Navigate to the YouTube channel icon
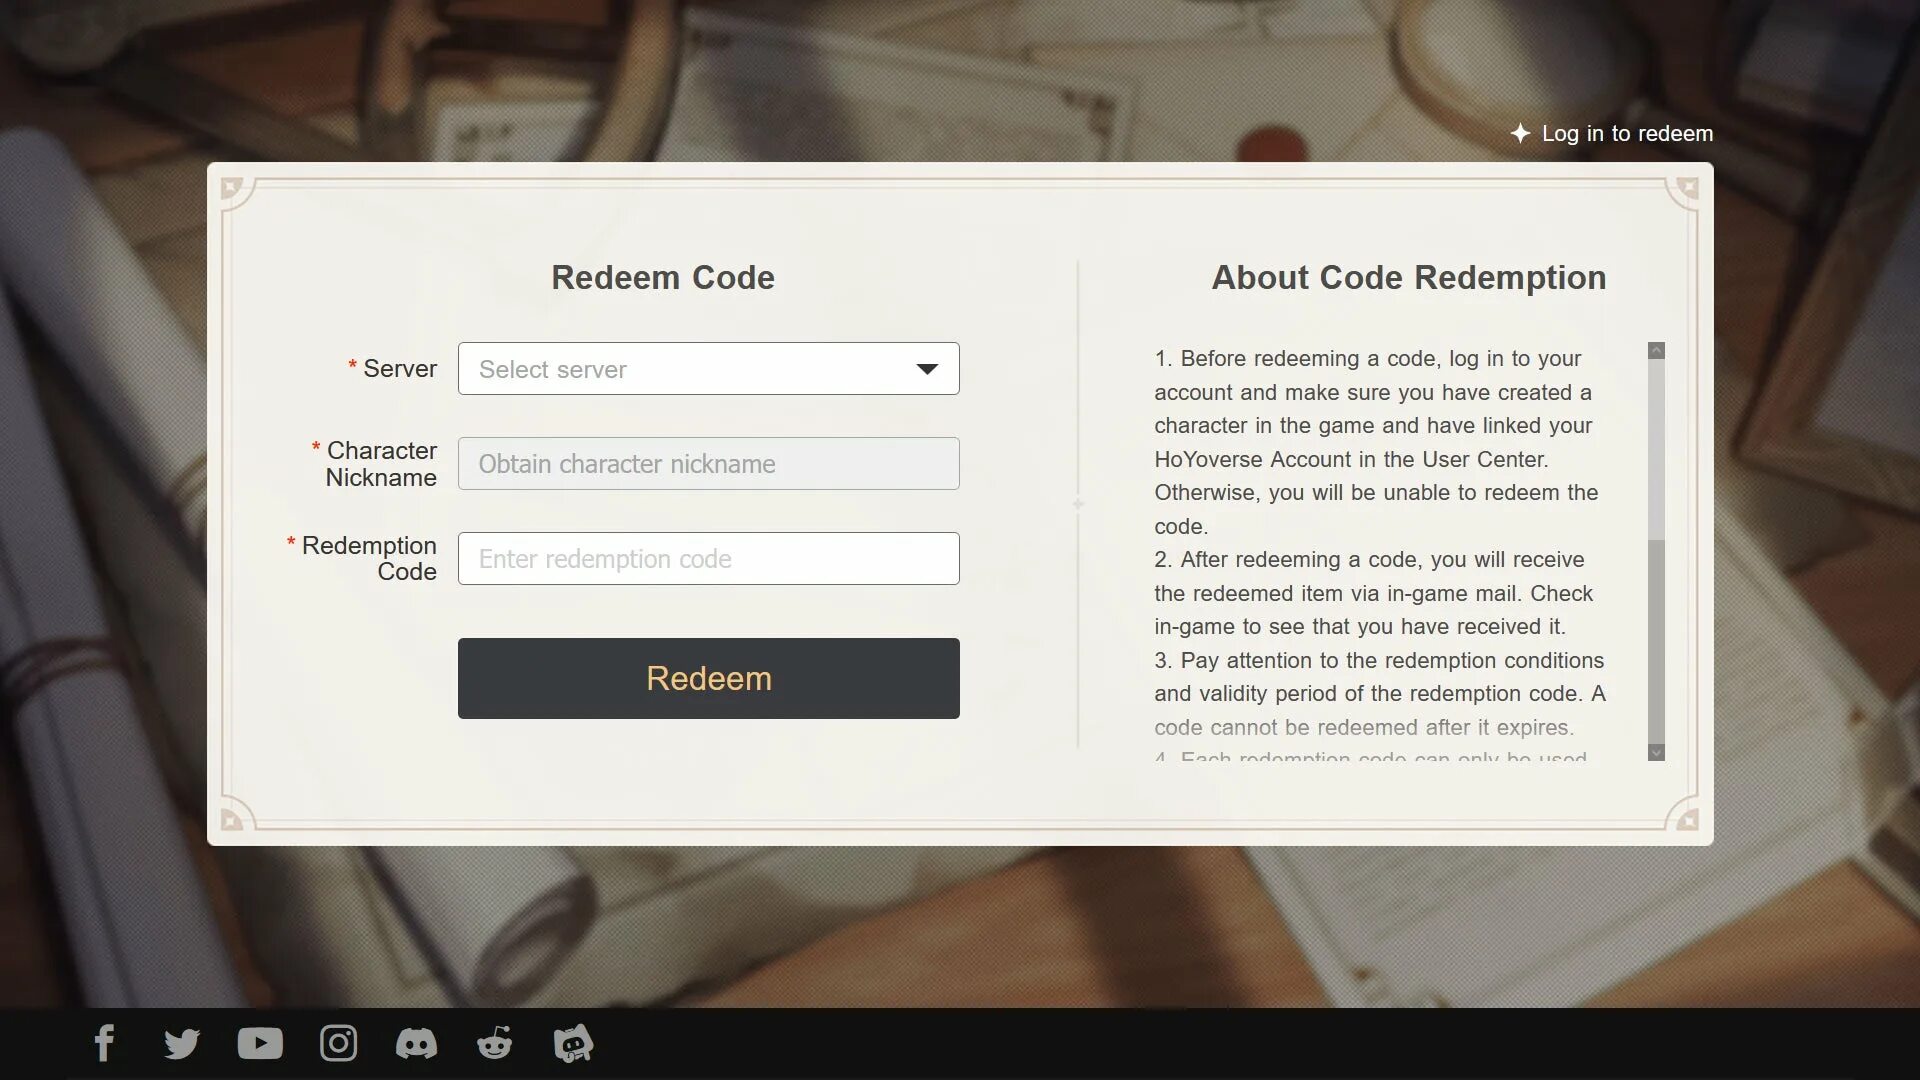 pyautogui.click(x=260, y=1043)
